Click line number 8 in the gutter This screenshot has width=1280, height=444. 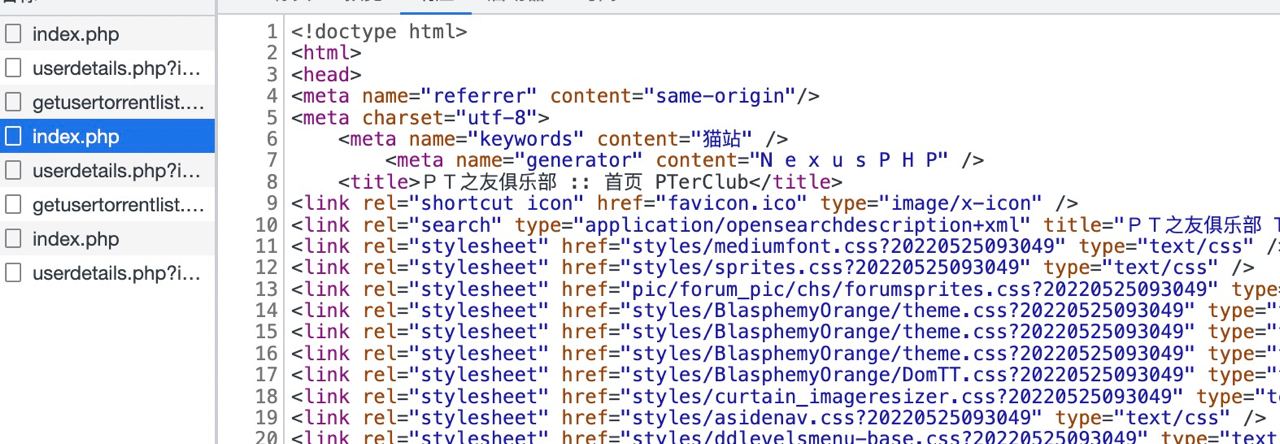click(x=272, y=182)
